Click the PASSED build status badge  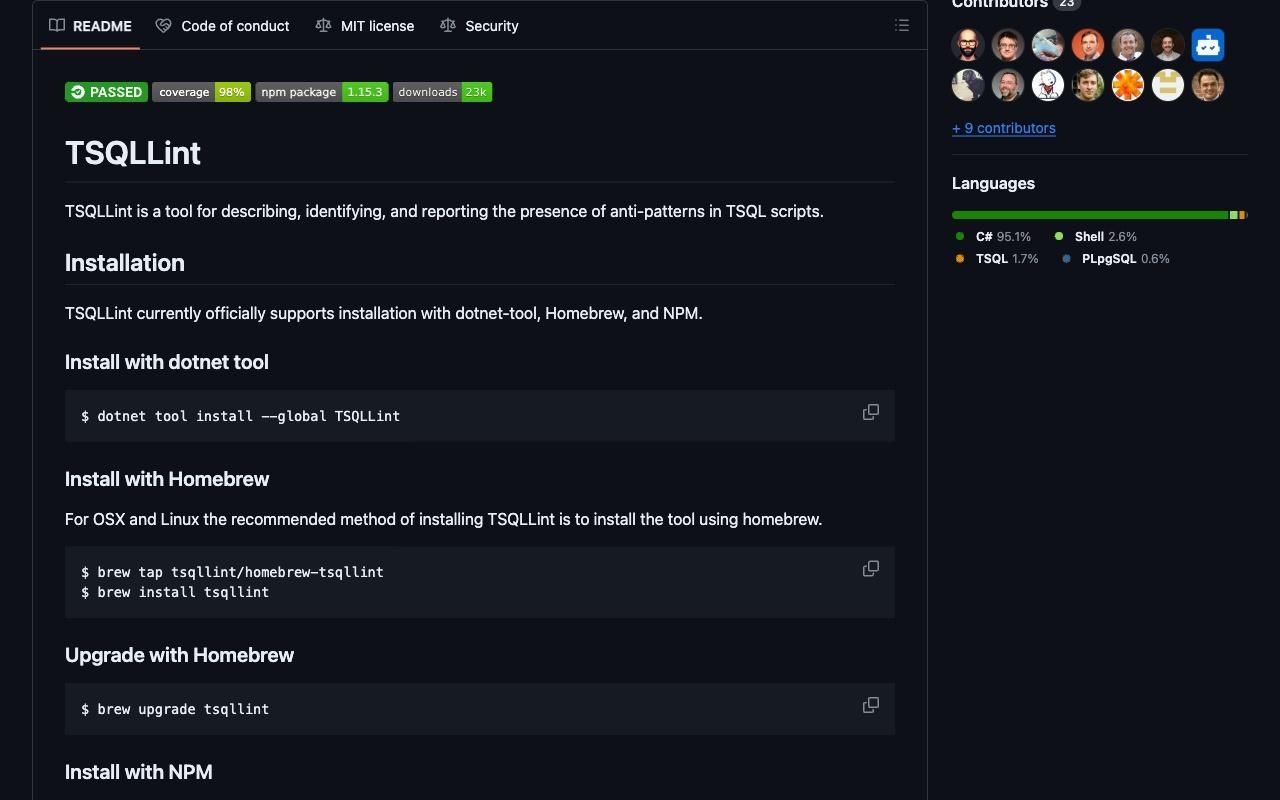[106, 92]
